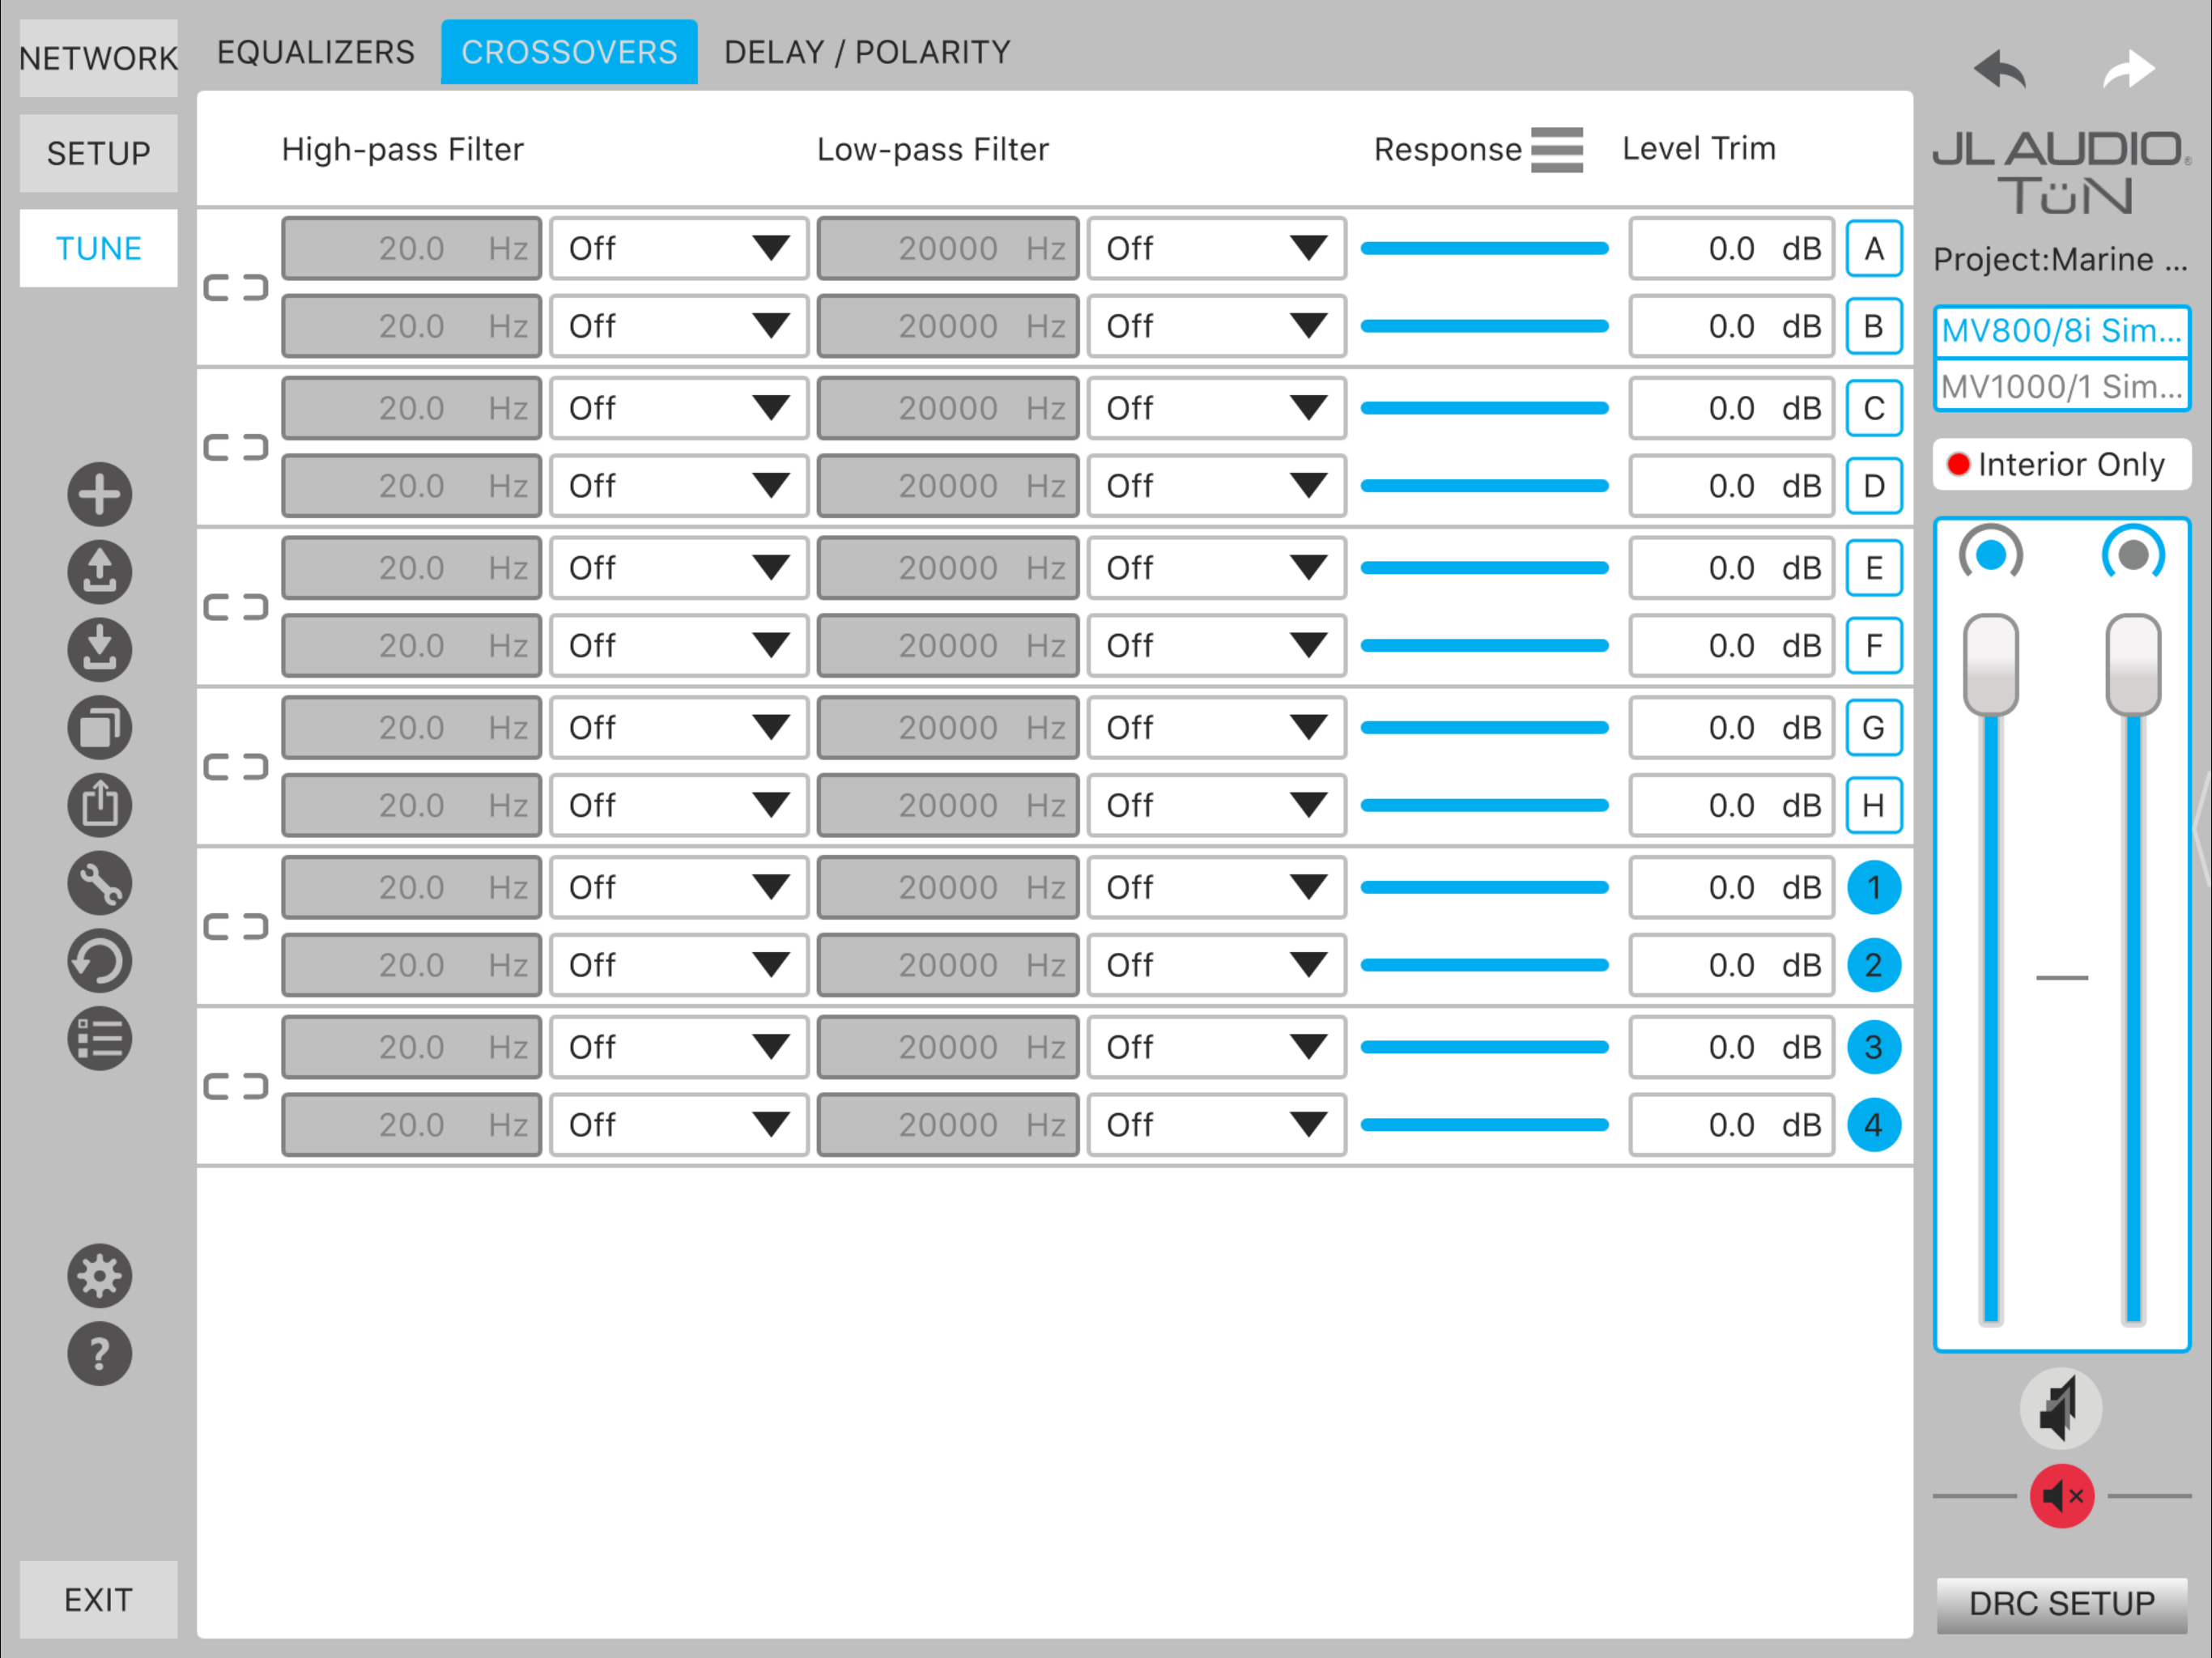
Task: Click channel H Level Trim dB field
Action: tap(1731, 805)
